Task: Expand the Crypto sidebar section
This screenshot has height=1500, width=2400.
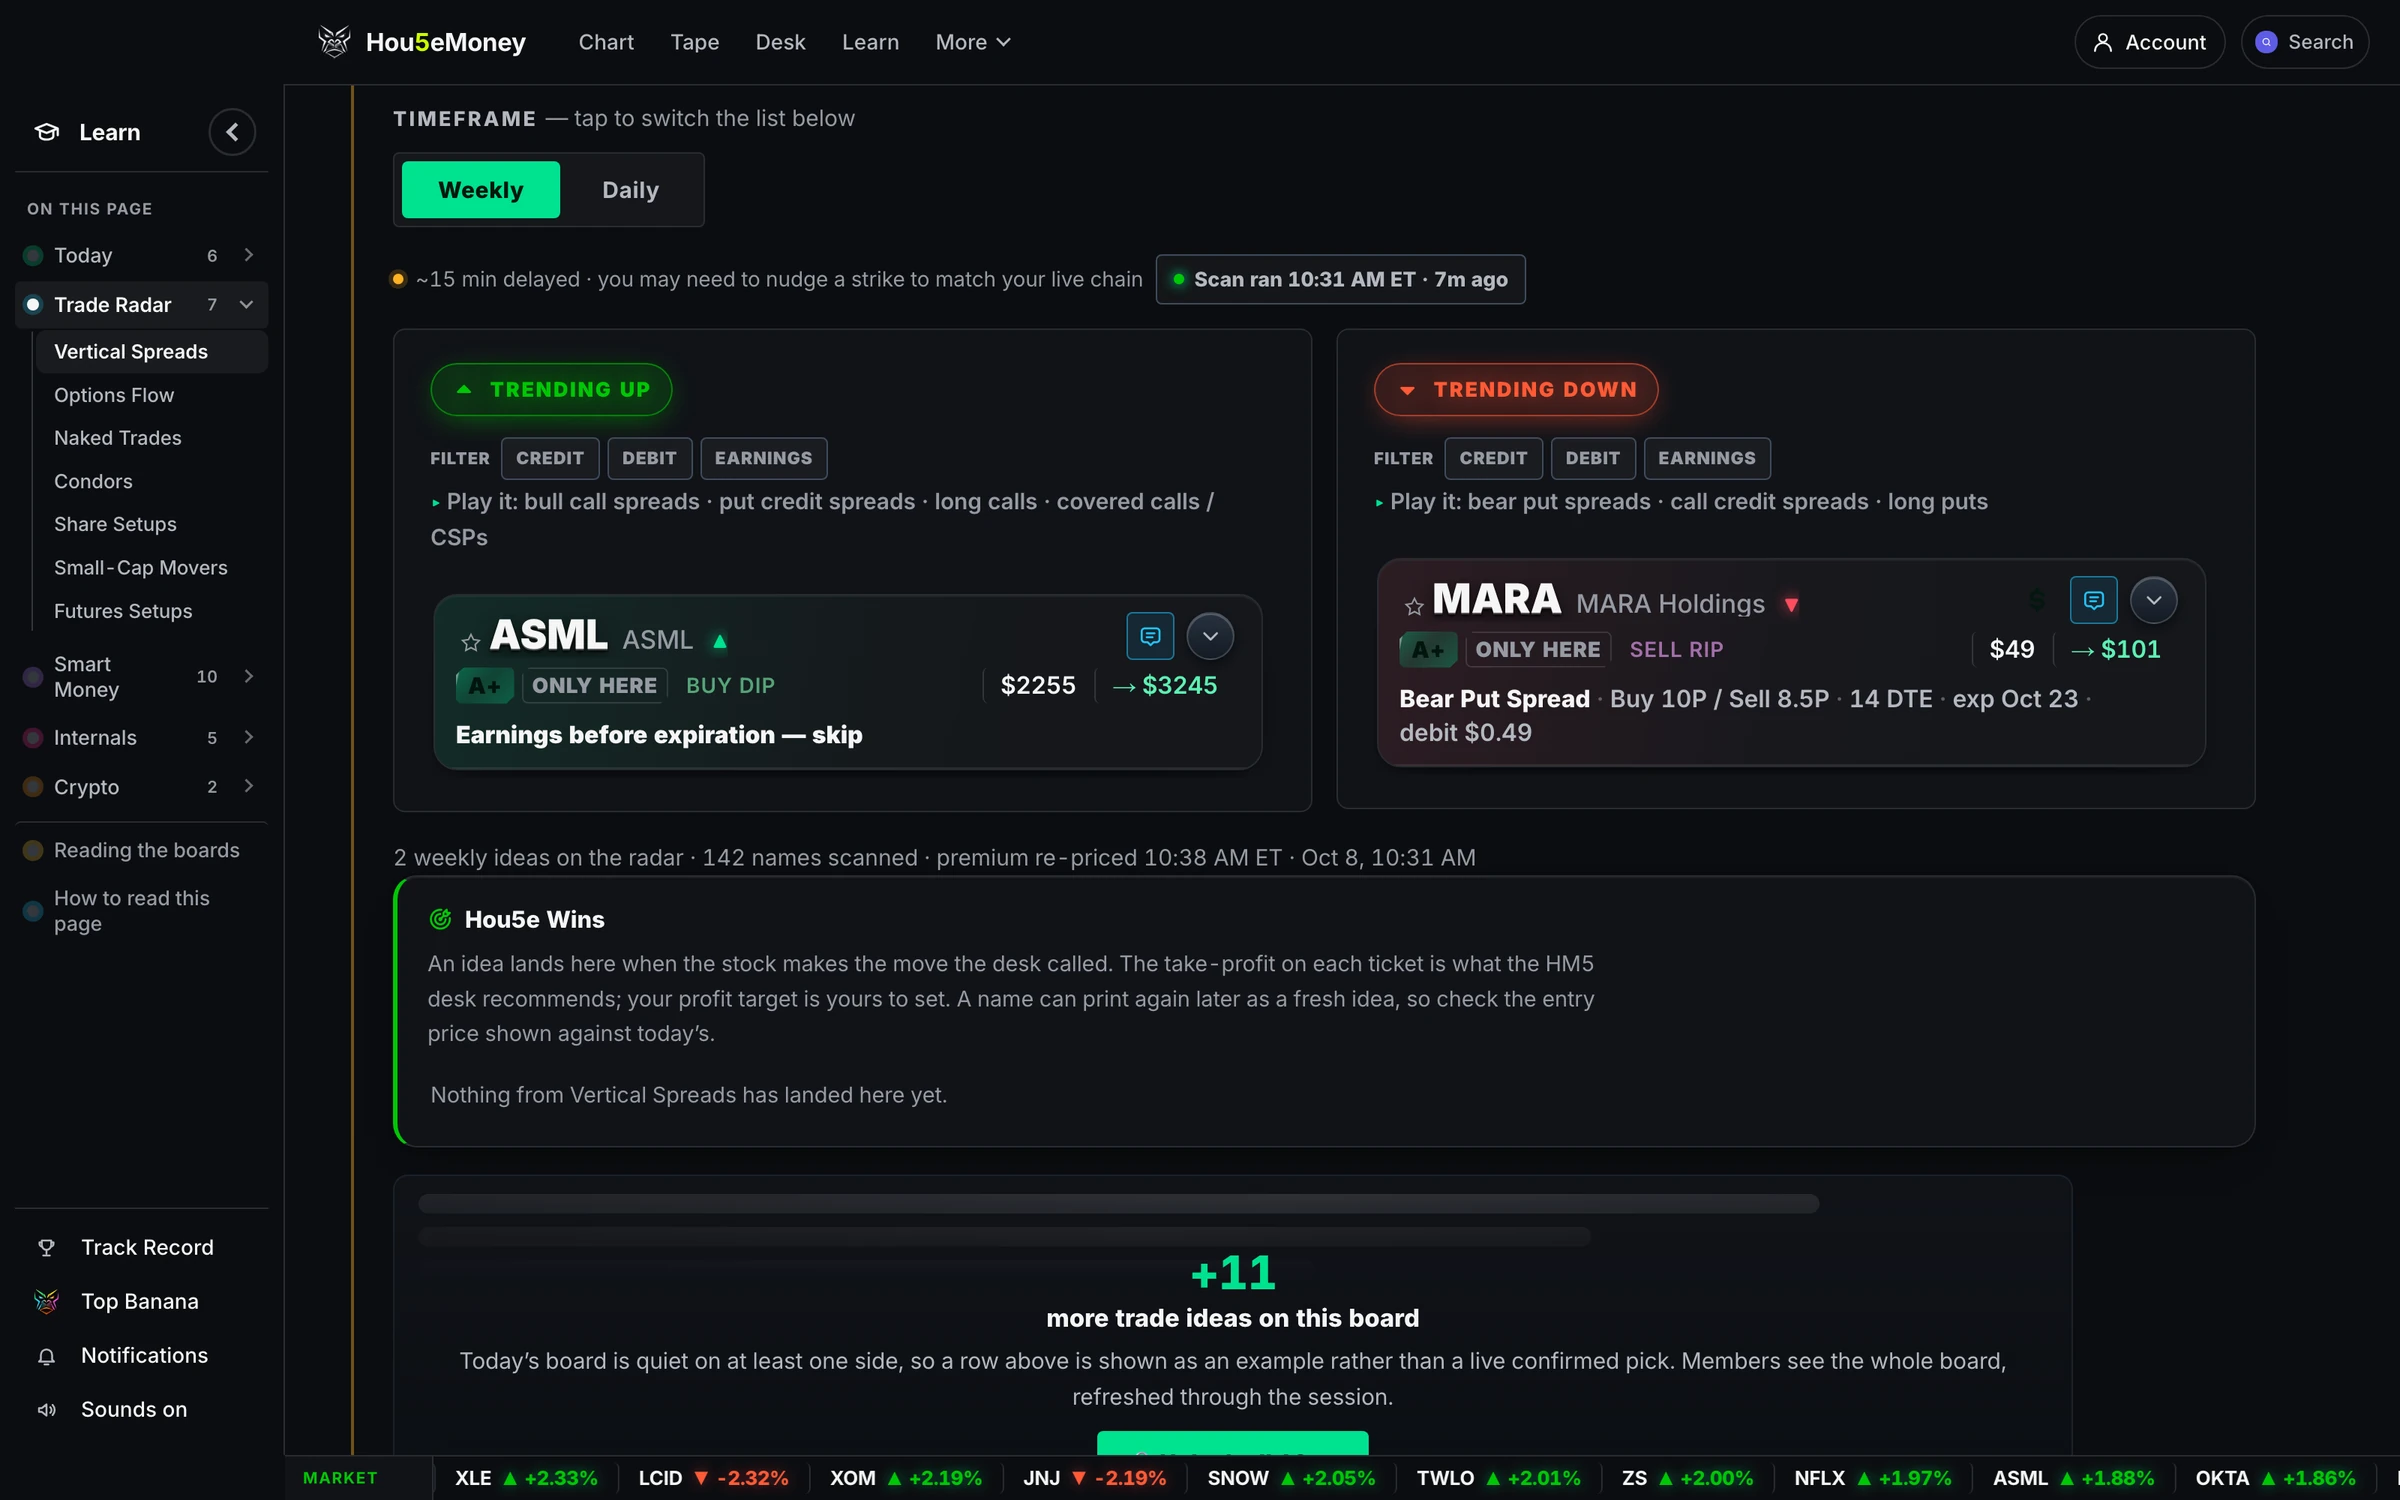Action: pos(248,786)
